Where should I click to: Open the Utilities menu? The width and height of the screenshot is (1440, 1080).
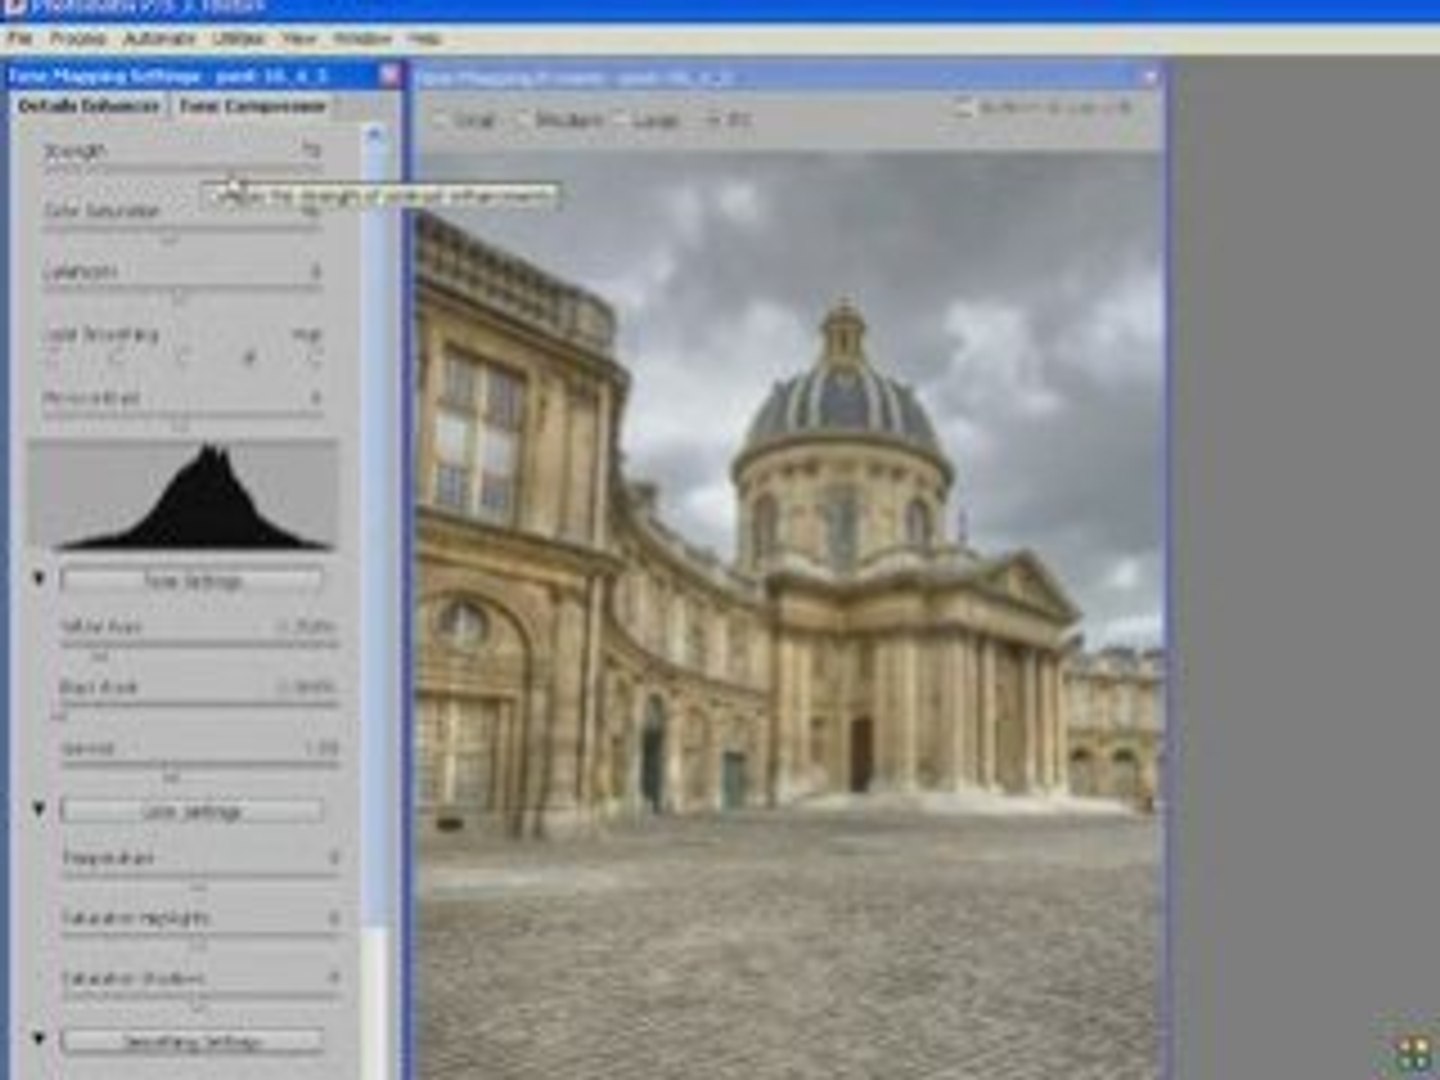tap(238, 39)
